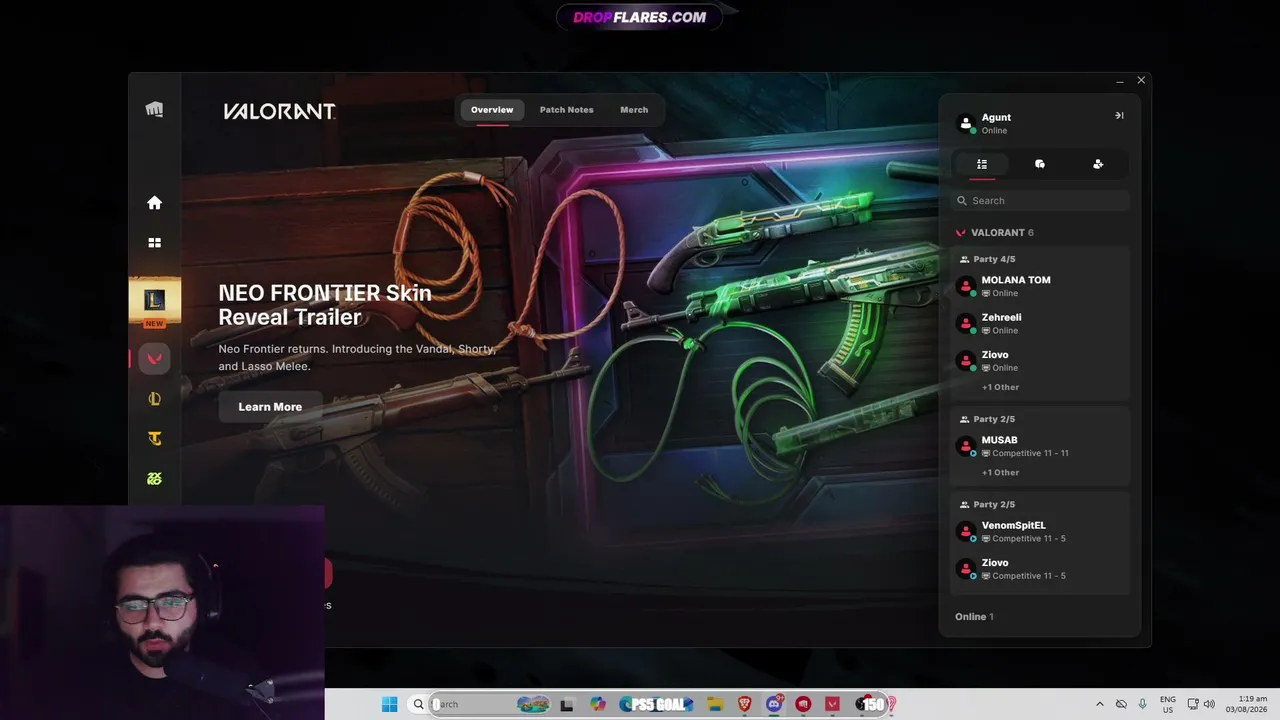
Task: Open Discord from the taskbar
Action: tap(774, 704)
